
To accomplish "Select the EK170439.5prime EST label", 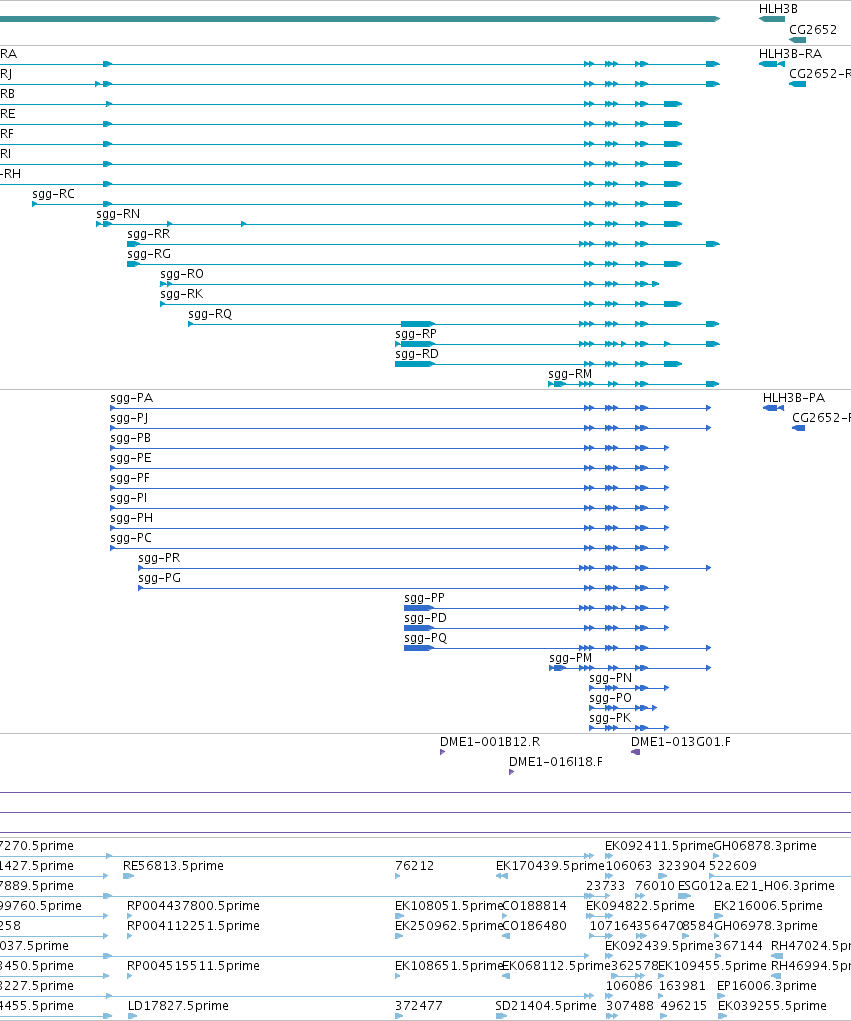I will point(550,866).
